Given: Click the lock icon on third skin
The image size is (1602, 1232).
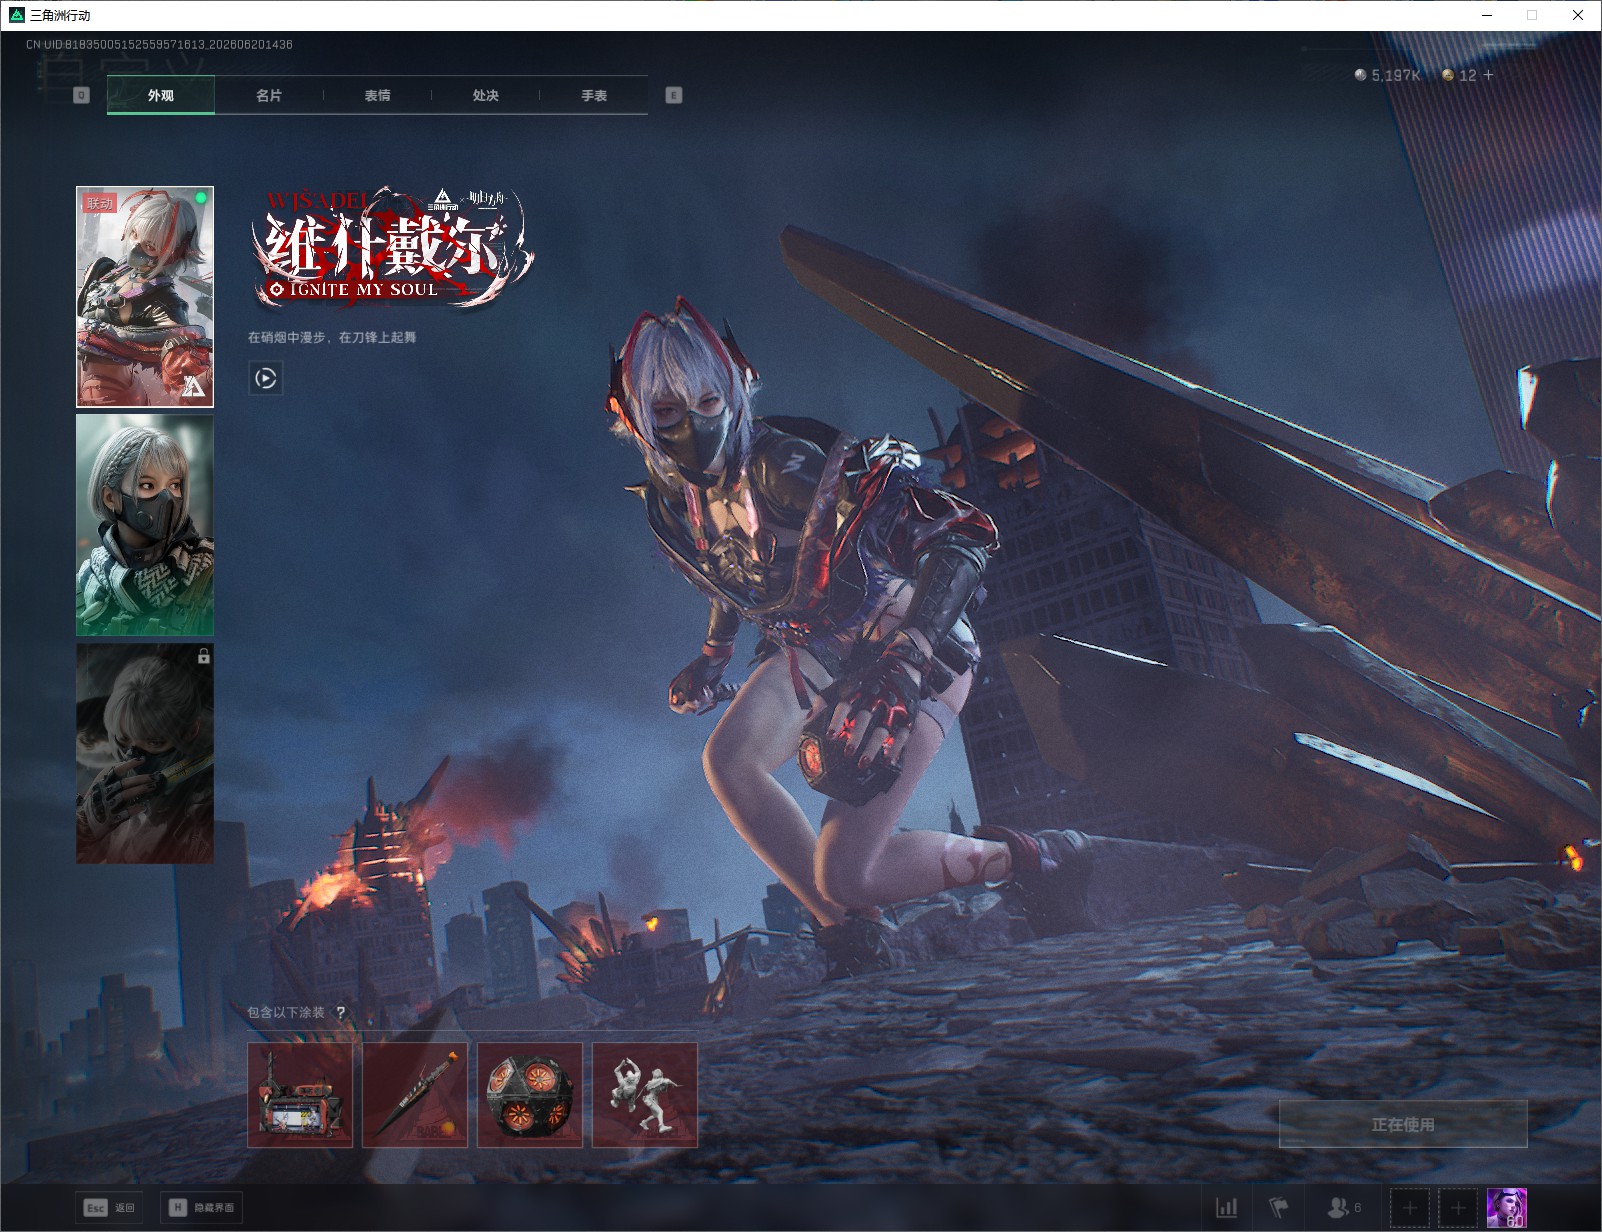Looking at the screenshot, I should coord(204,656).
